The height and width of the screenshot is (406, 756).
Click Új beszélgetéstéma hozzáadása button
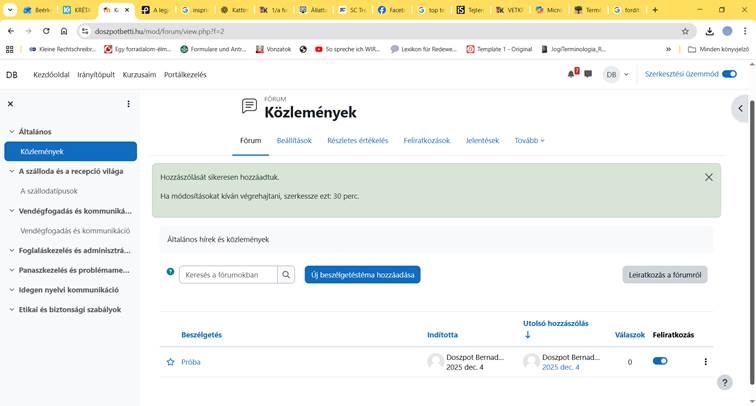point(363,275)
